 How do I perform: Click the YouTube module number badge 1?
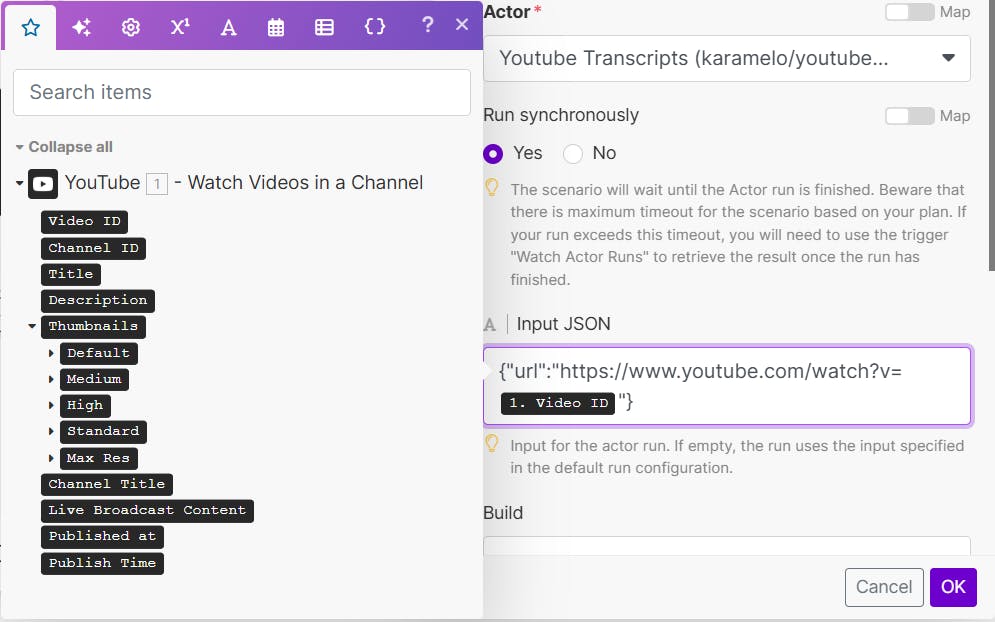coord(157,184)
